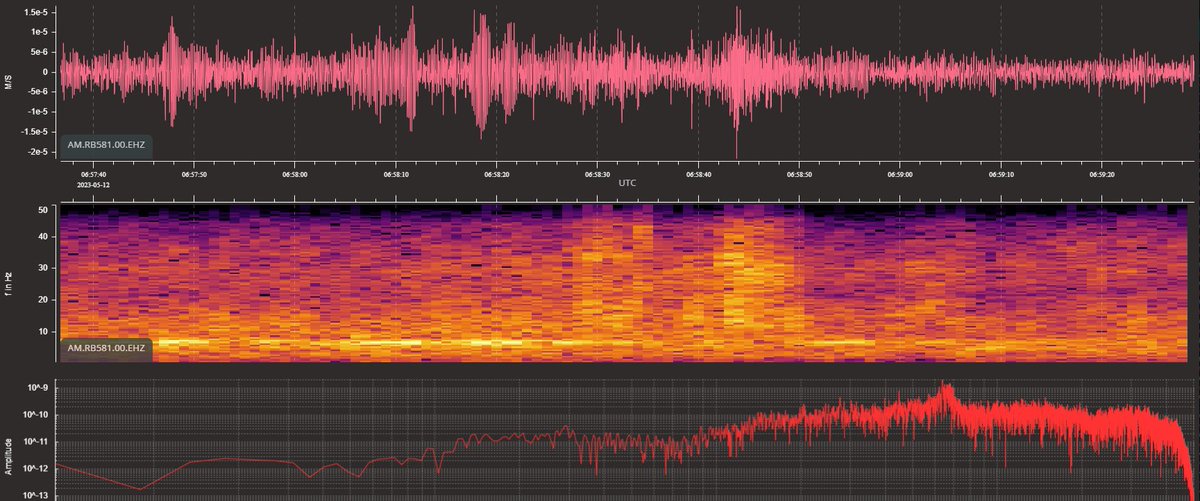Click the 50 Hz tick on the spectrogram
Screen dimensions: 1200x501
(43, 209)
